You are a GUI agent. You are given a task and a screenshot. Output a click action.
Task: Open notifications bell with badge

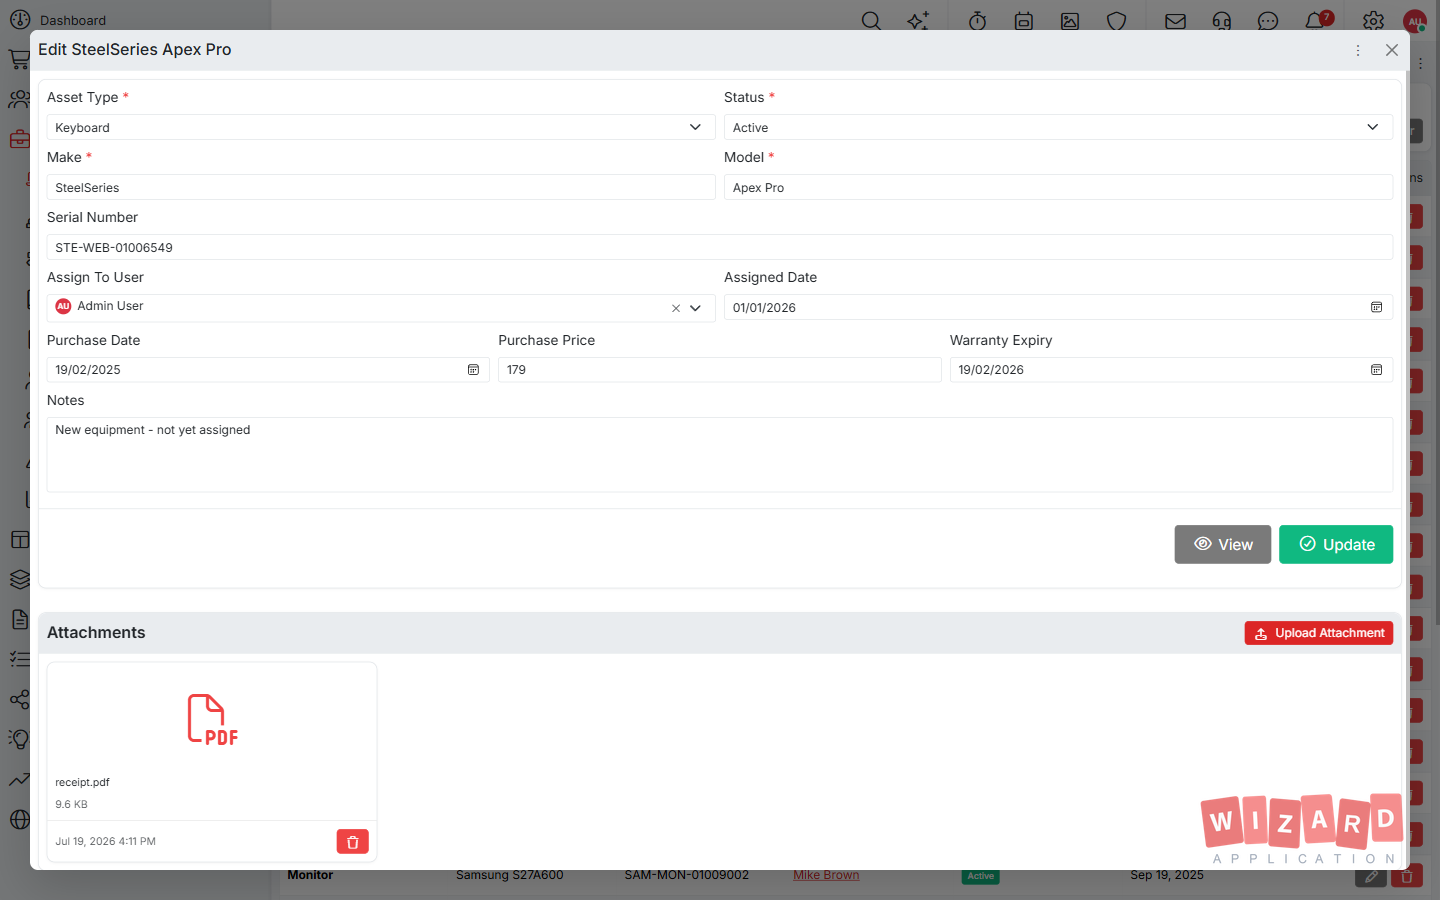(x=1317, y=20)
